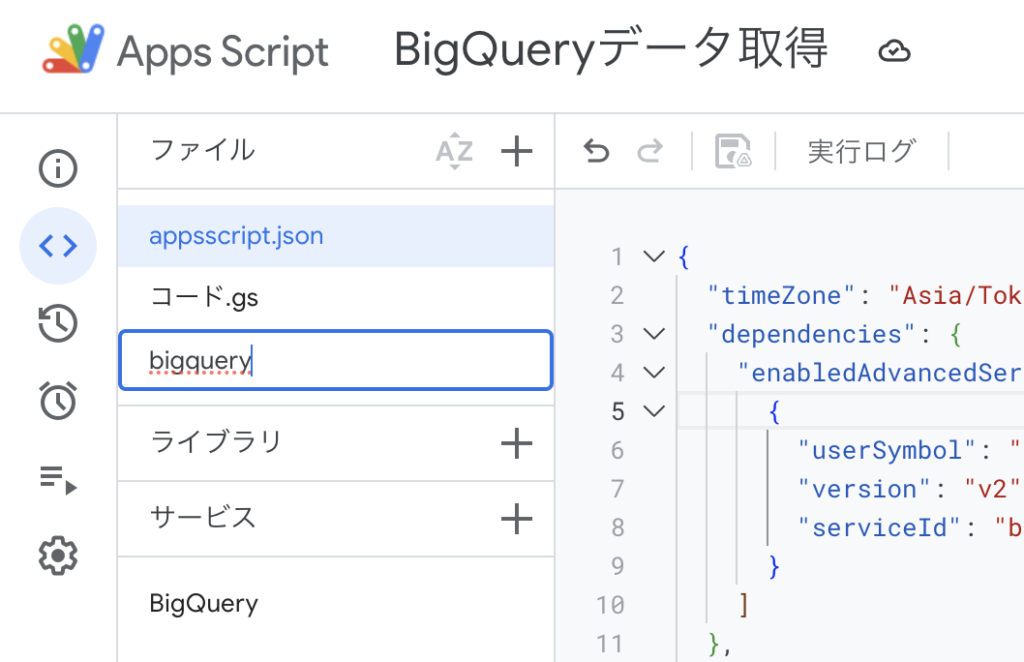Click the サービス section header

click(x=202, y=518)
